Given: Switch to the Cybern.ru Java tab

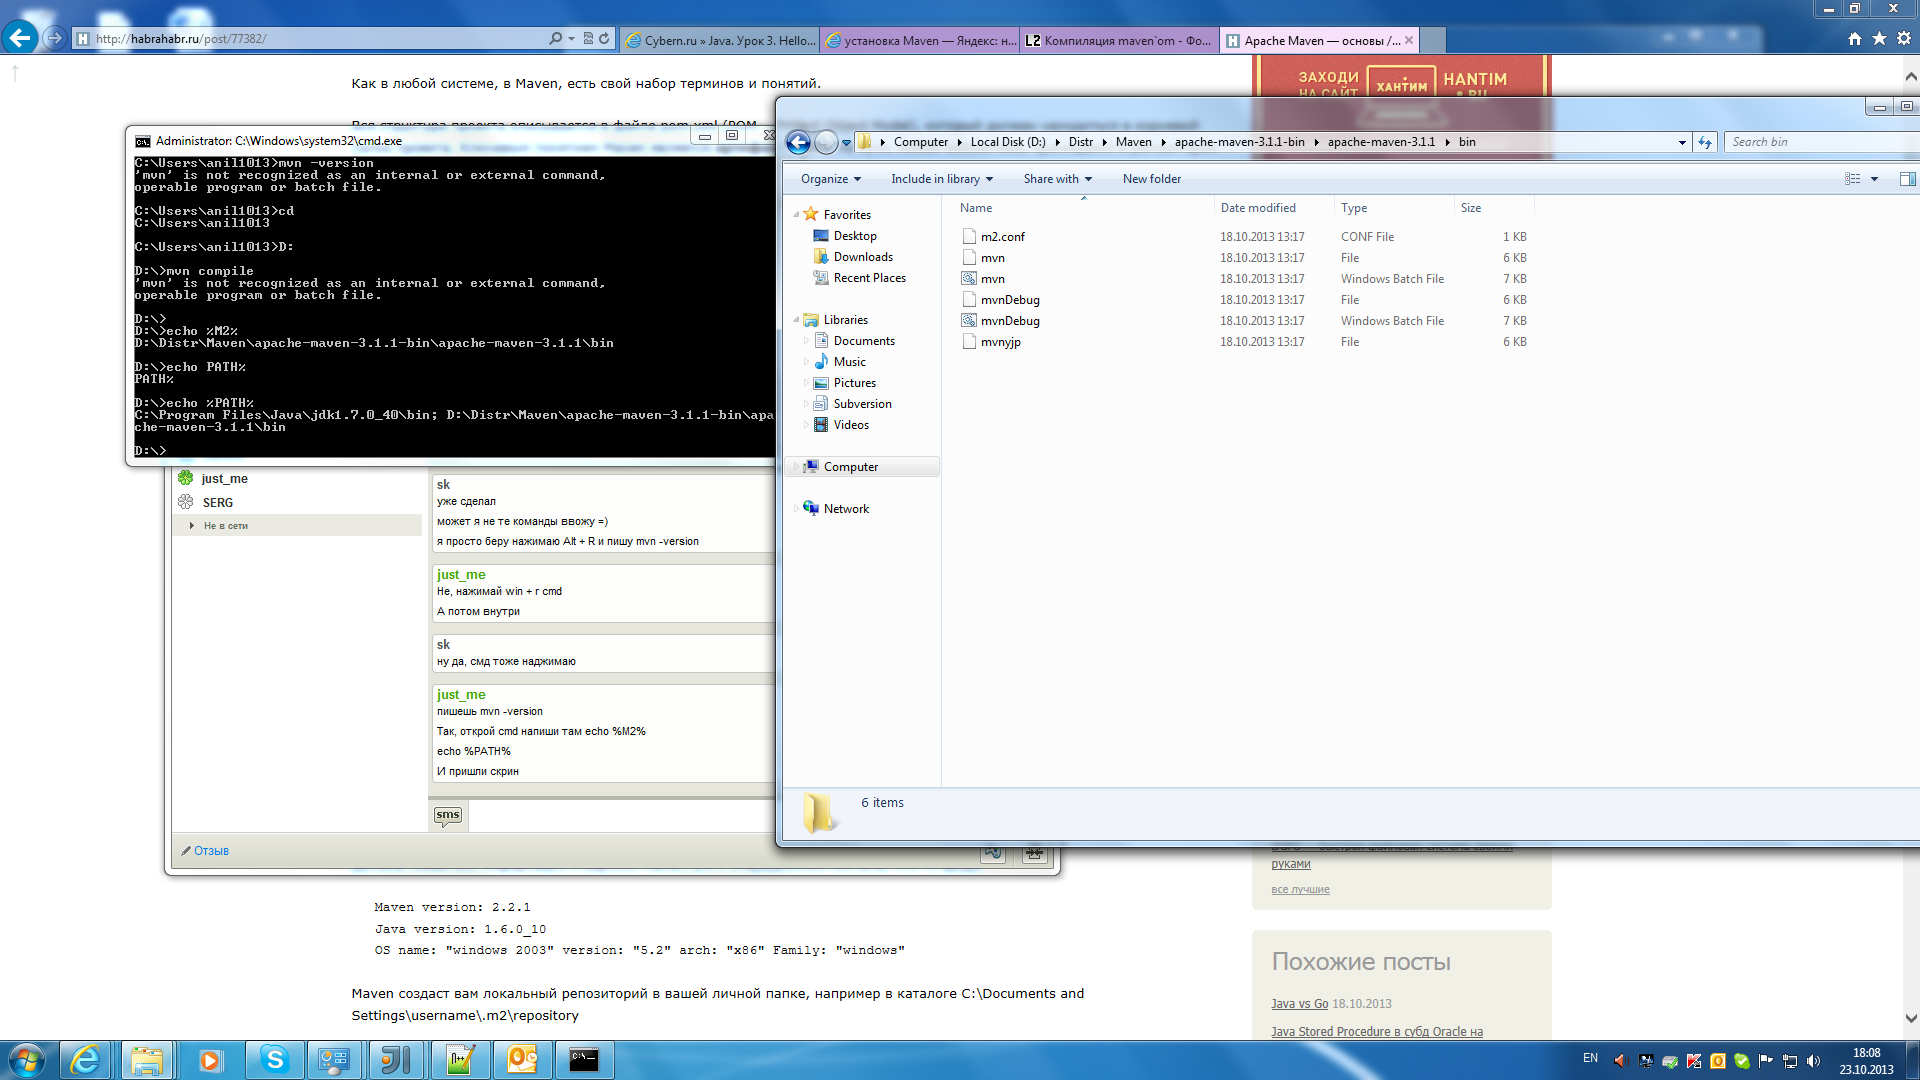Looking at the screenshot, I should click(x=720, y=40).
